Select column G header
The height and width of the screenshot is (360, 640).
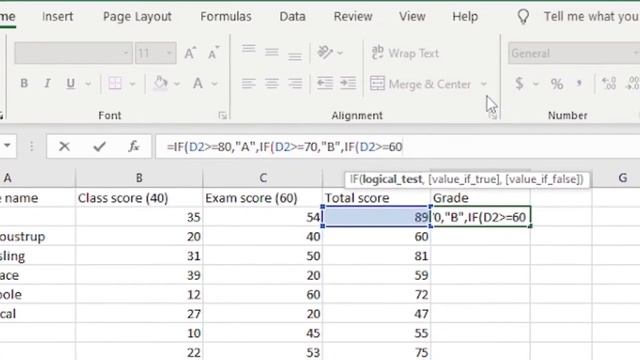[x=622, y=178]
